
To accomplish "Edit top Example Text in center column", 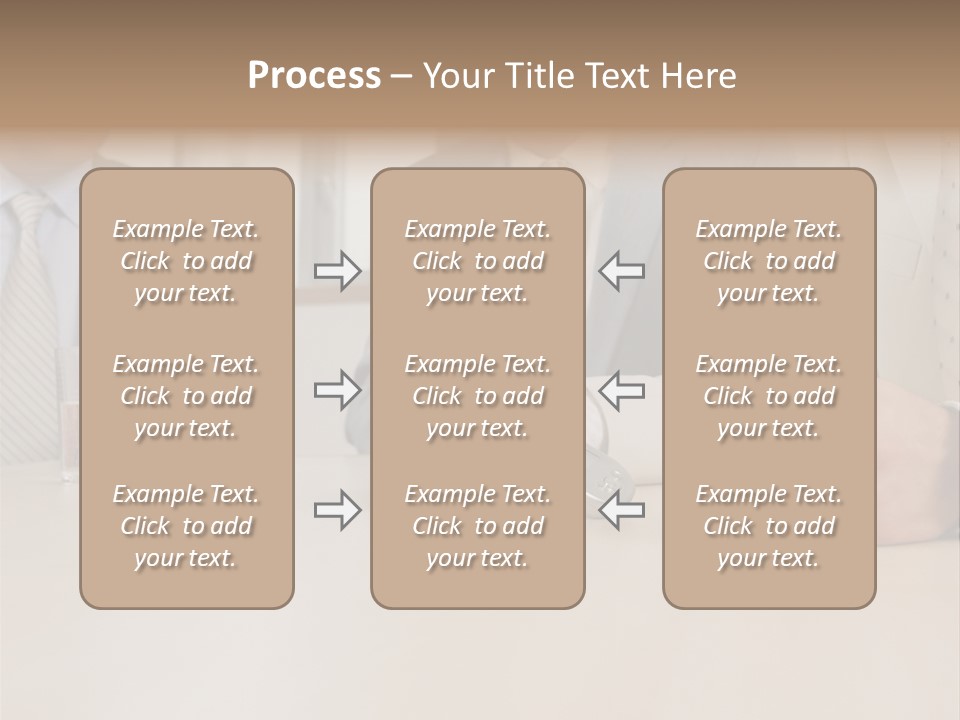I will (x=478, y=261).
